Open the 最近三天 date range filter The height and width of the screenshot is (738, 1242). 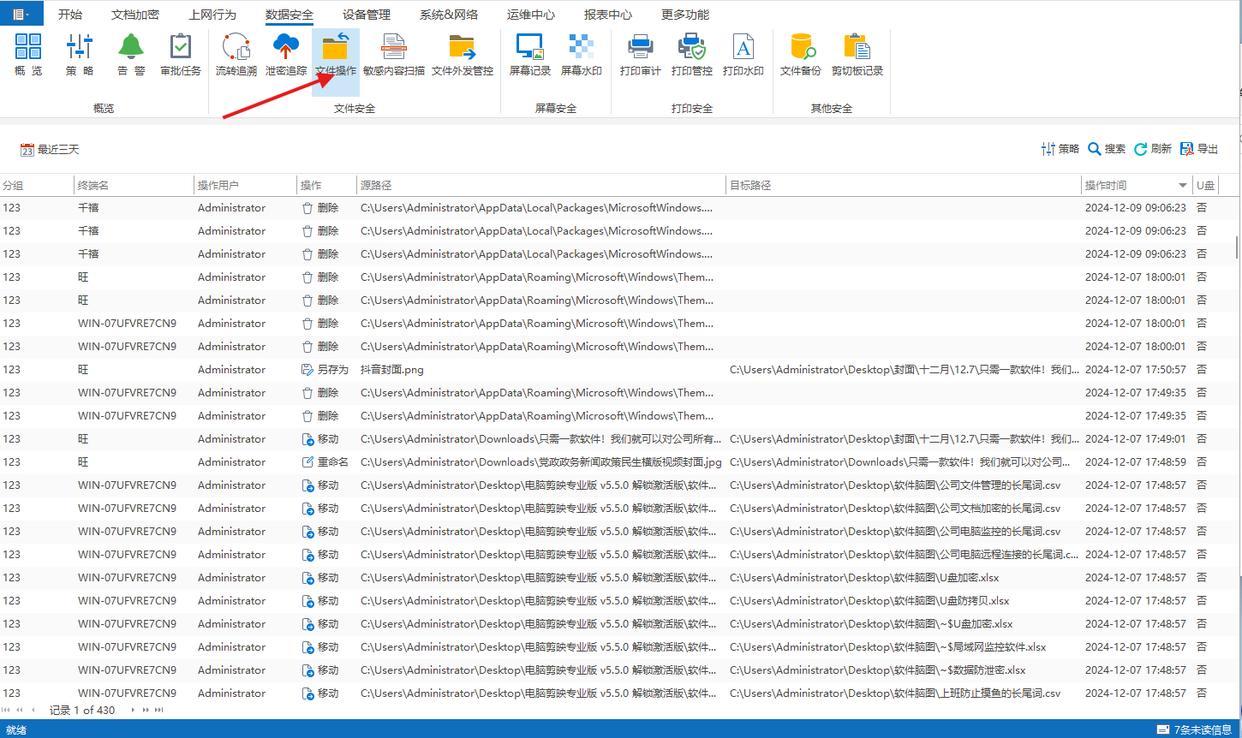[50, 149]
